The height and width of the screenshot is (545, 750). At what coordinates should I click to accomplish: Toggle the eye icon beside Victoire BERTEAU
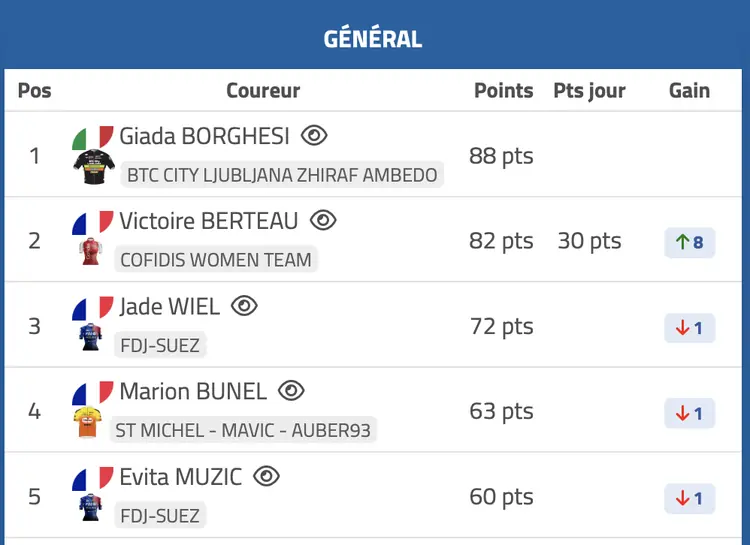[x=323, y=221]
